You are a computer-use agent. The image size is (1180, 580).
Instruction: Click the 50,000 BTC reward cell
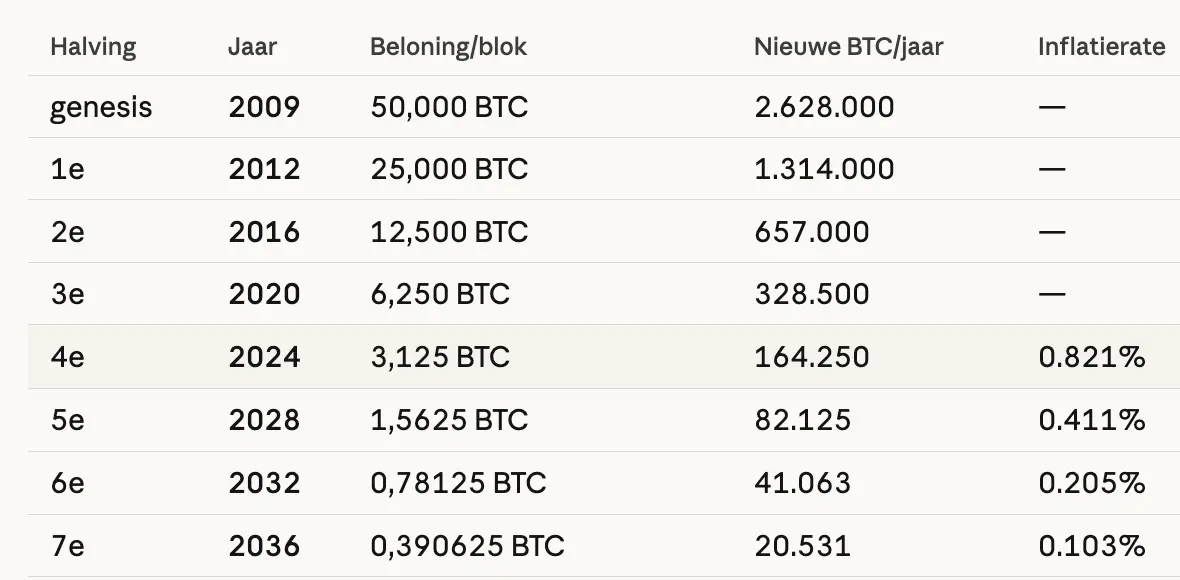tap(449, 107)
